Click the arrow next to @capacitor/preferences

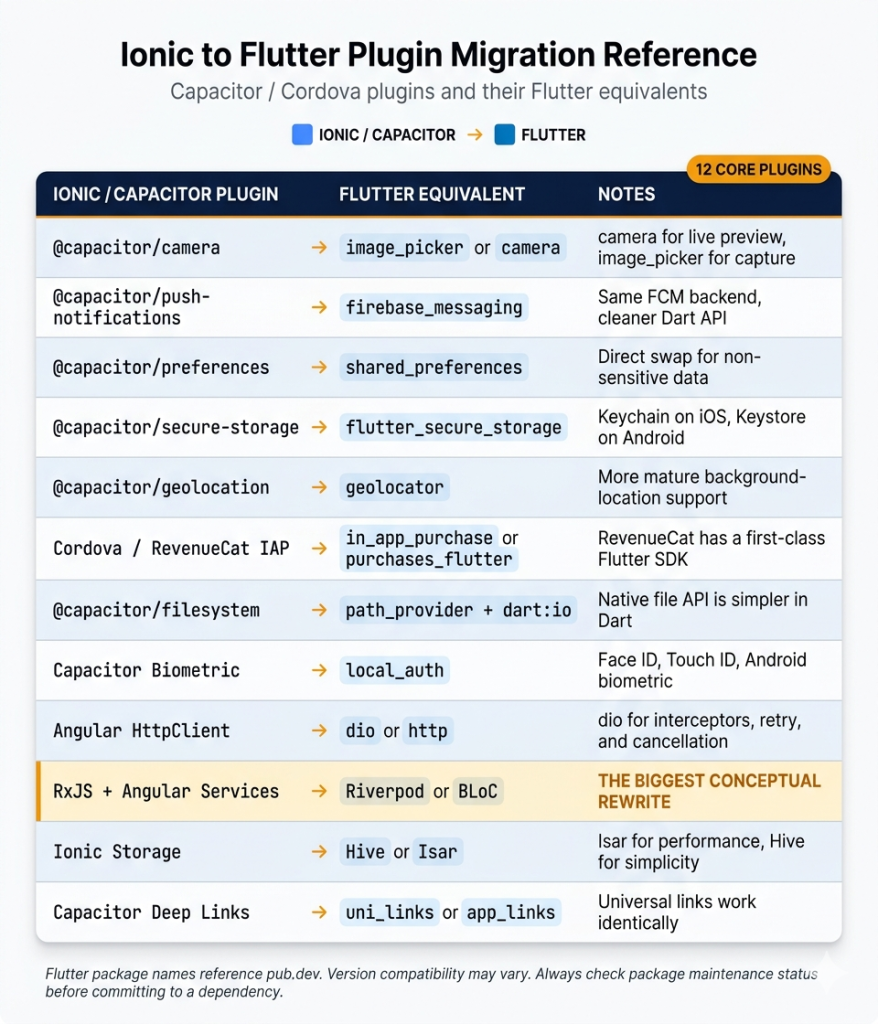(x=319, y=367)
